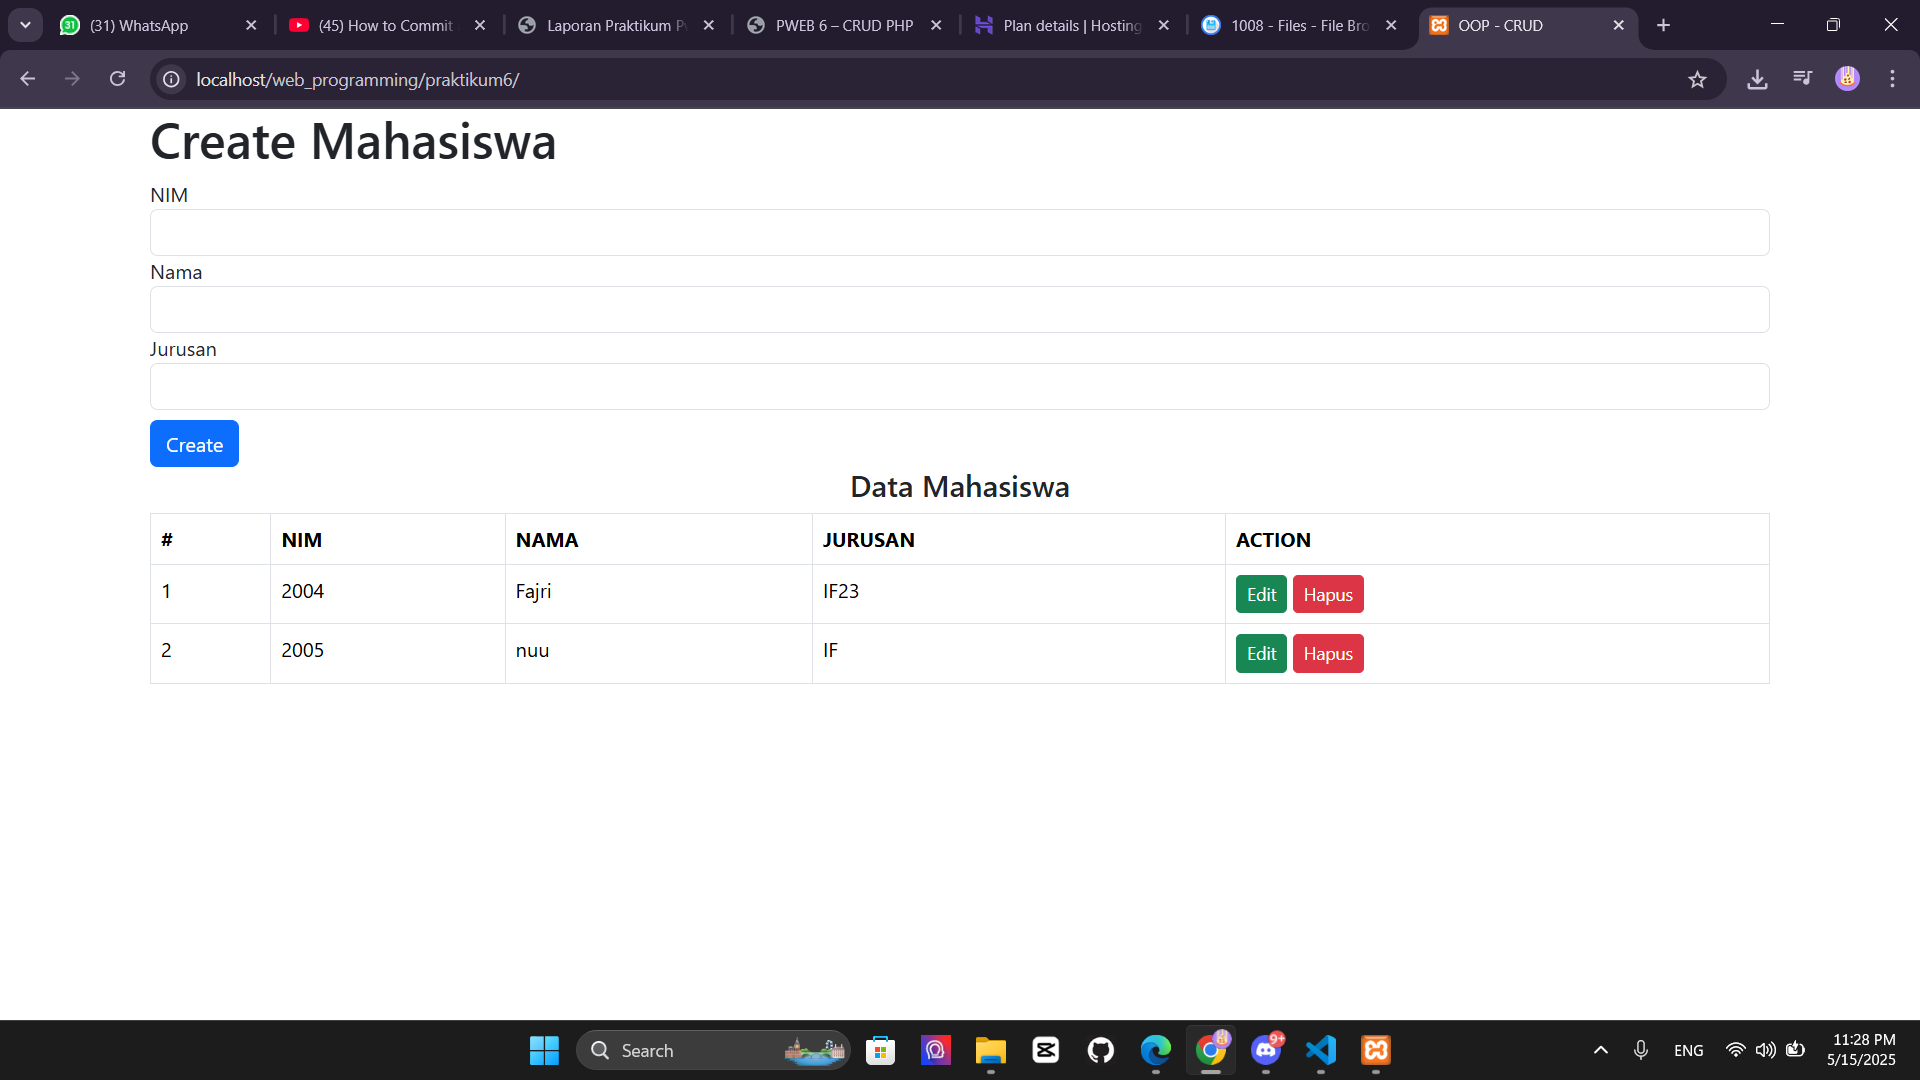This screenshot has height=1080, width=1920.
Task: Submit the form with the Create button
Action: [194, 444]
